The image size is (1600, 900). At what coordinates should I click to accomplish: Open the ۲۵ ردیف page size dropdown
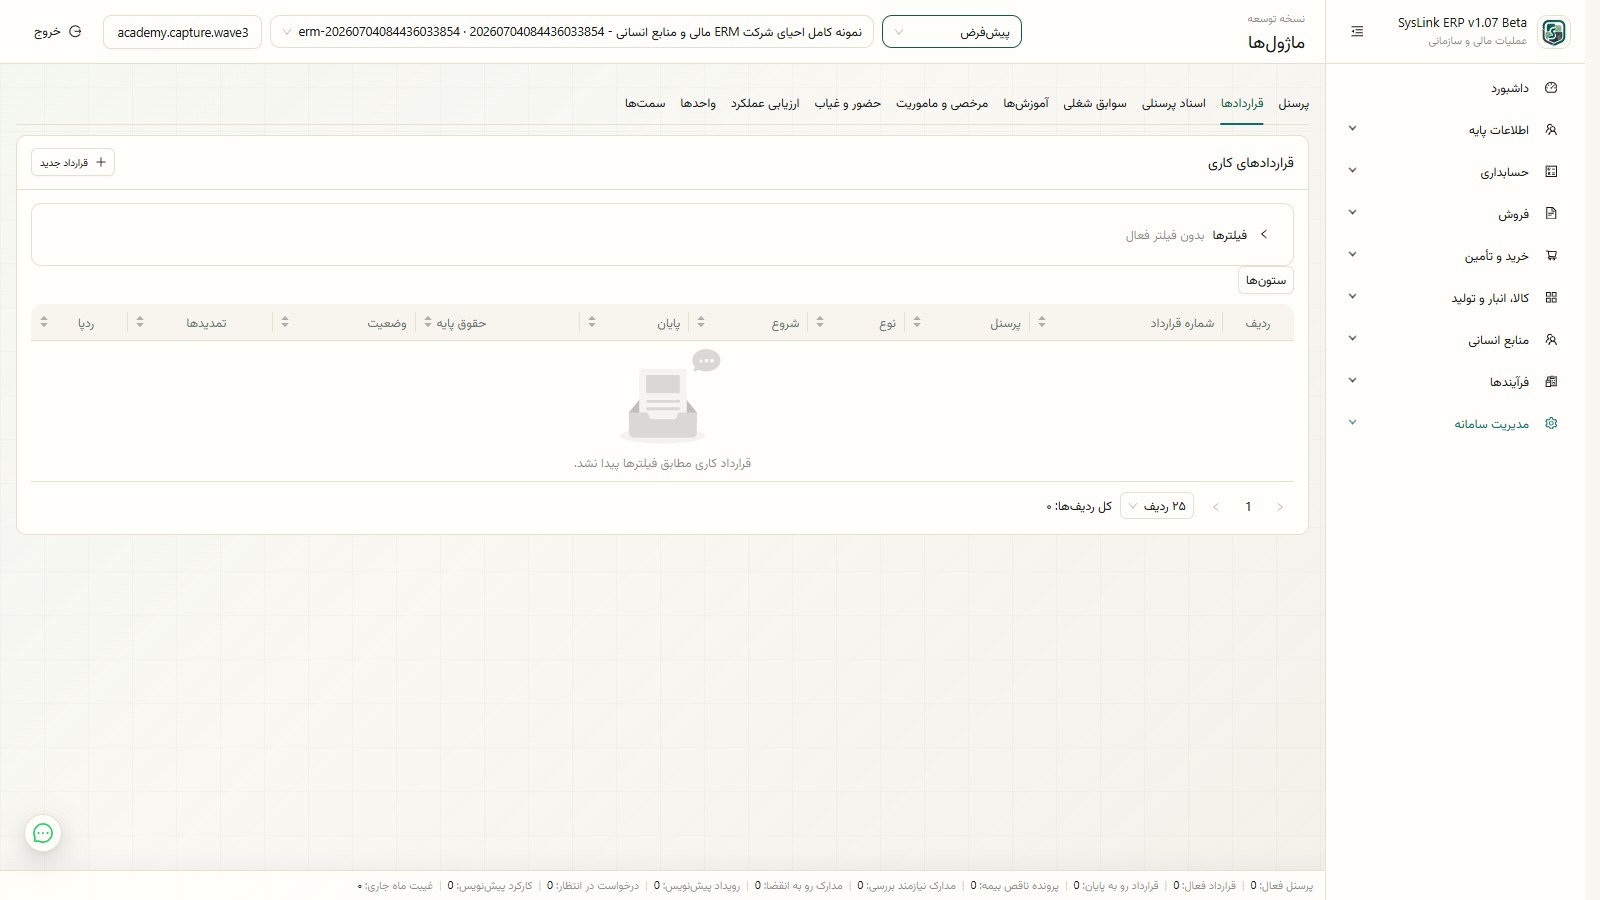click(x=1157, y=507)
